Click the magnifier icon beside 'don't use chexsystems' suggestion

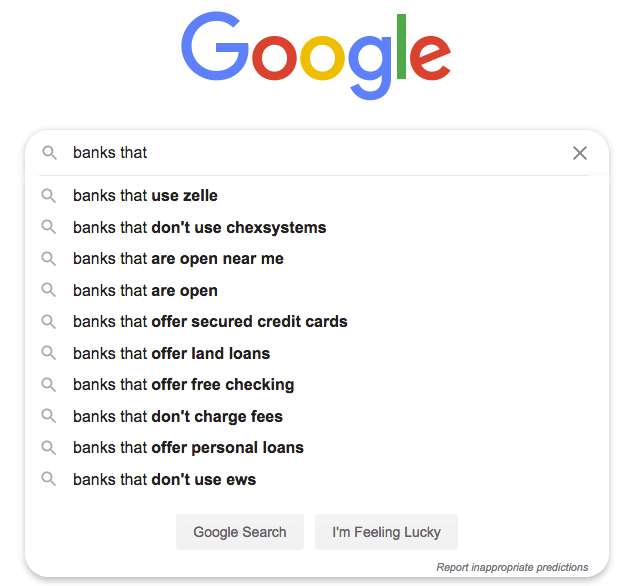49,227
